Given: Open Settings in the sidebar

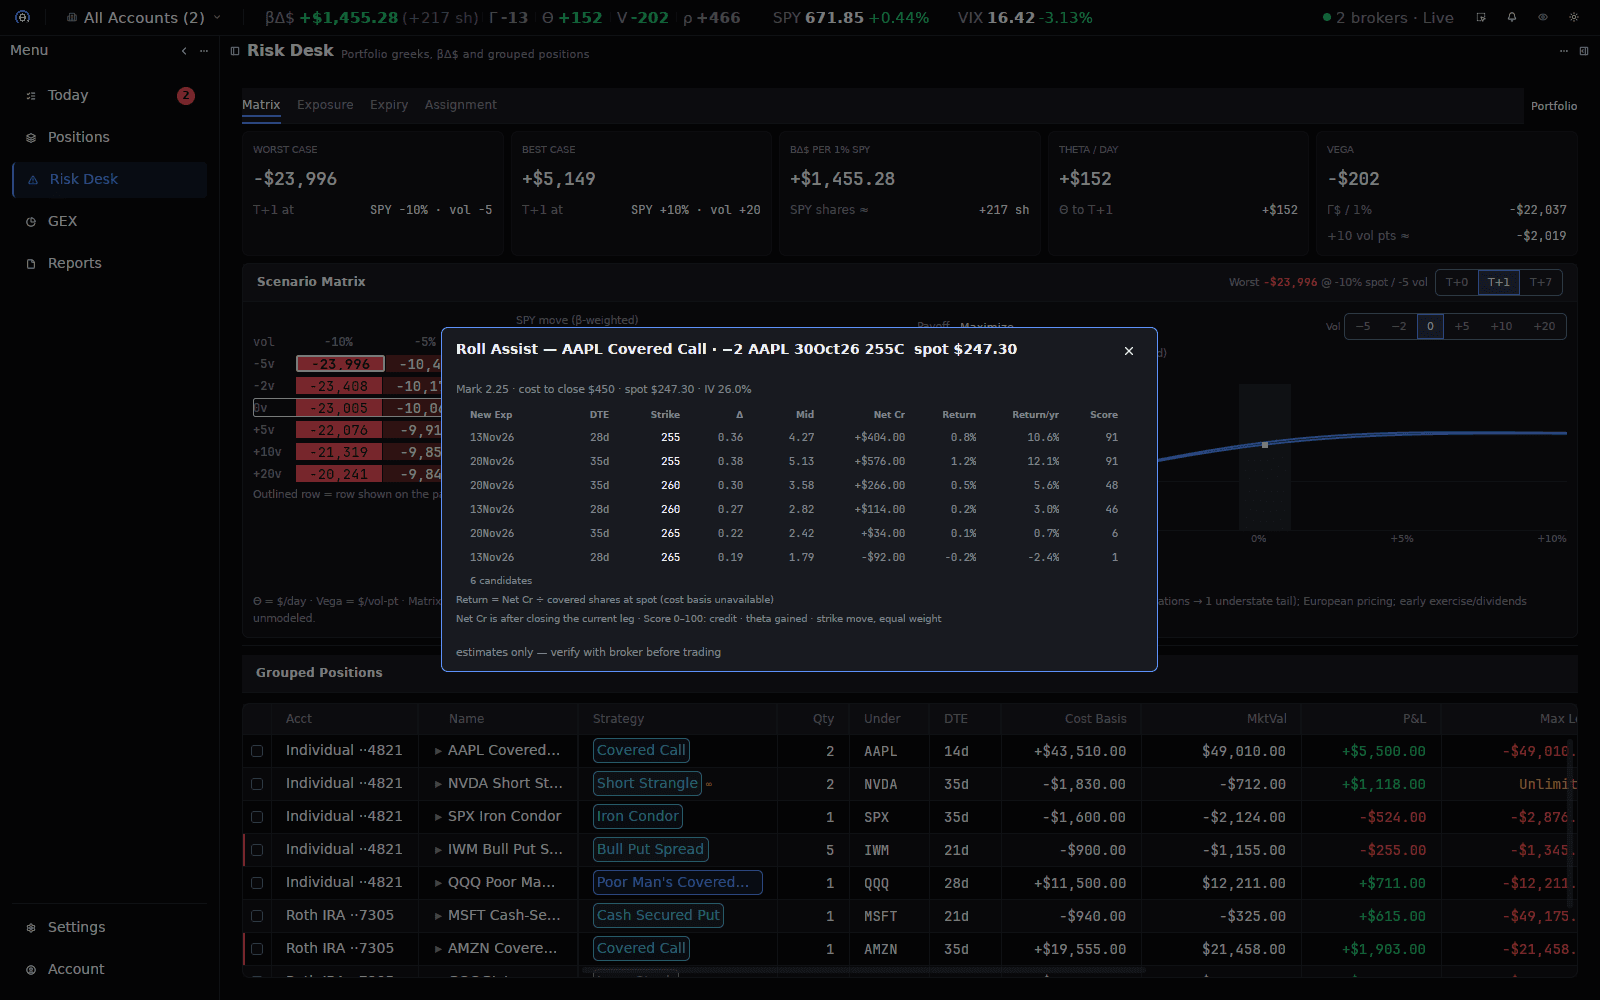Looking at the screenshot, I should [x=110, y=927].
